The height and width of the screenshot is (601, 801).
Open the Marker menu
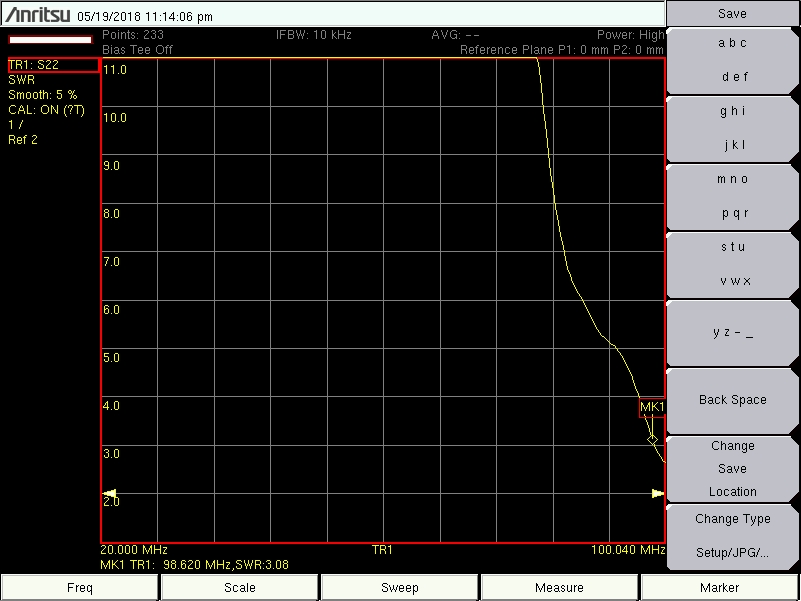(719, 588)
